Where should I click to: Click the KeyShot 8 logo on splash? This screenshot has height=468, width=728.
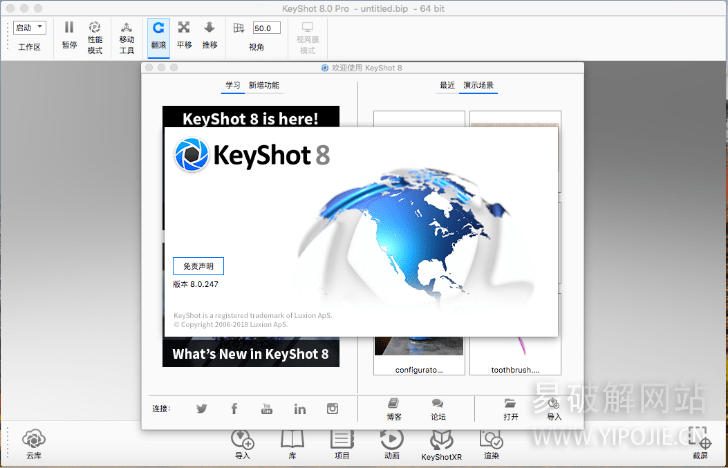pos(252,155)
